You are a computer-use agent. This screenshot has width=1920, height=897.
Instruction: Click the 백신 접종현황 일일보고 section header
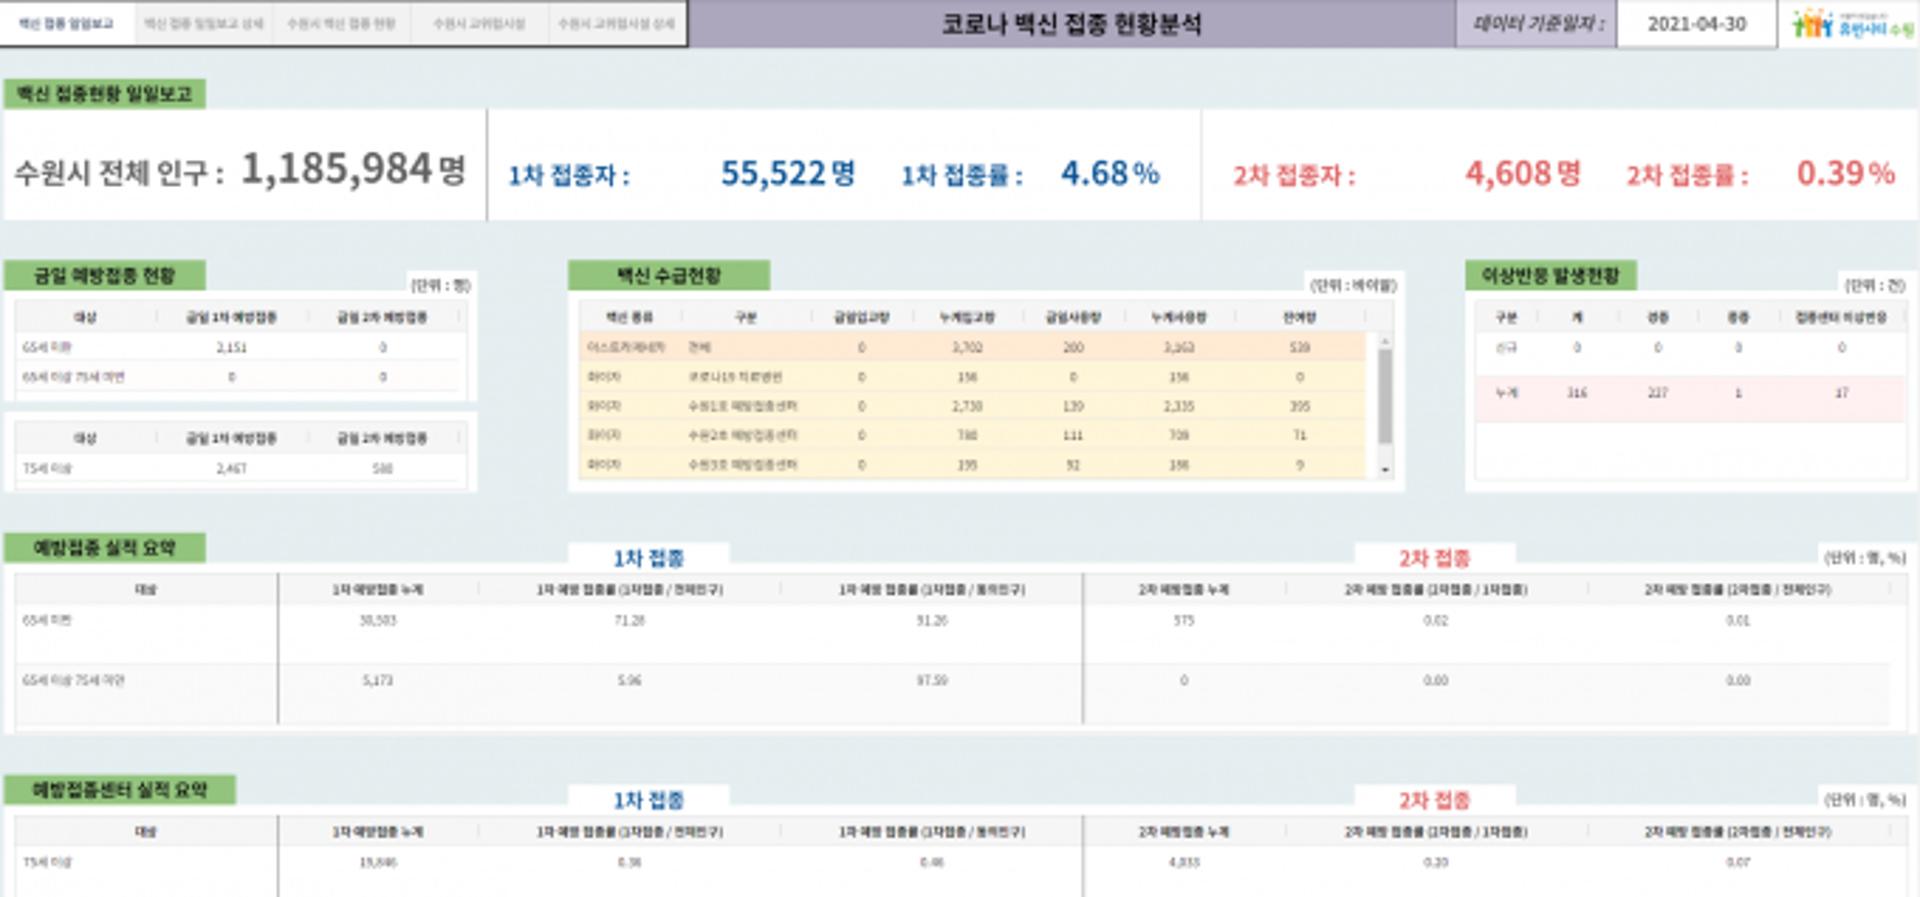tap(104, 94)
